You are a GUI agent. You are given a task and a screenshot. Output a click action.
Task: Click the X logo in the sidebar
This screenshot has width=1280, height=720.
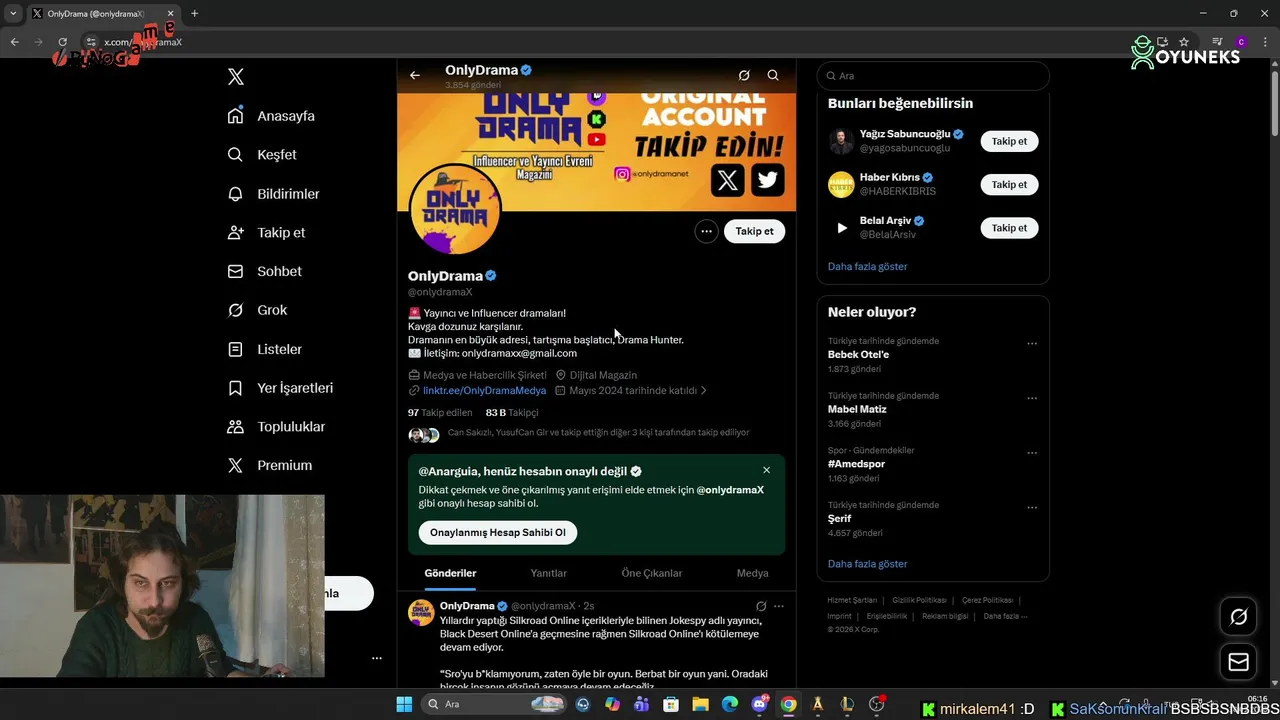[236, 77]
